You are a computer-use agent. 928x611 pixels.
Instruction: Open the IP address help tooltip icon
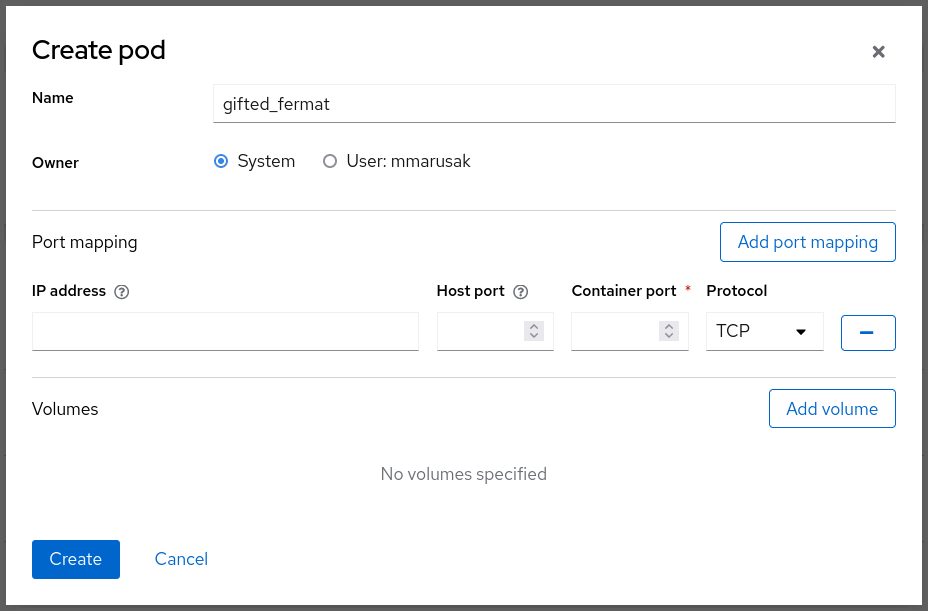click(x=122, y=292)
